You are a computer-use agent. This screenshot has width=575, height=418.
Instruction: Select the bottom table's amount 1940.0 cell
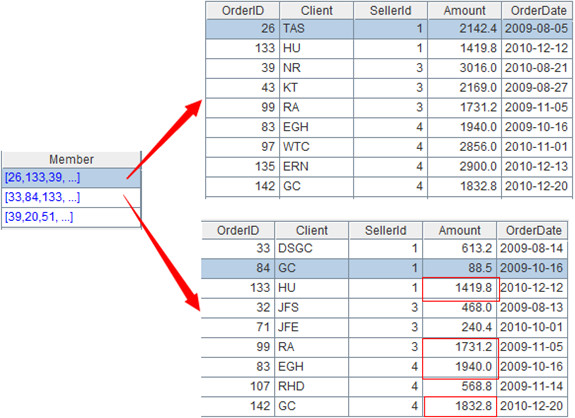459,367
